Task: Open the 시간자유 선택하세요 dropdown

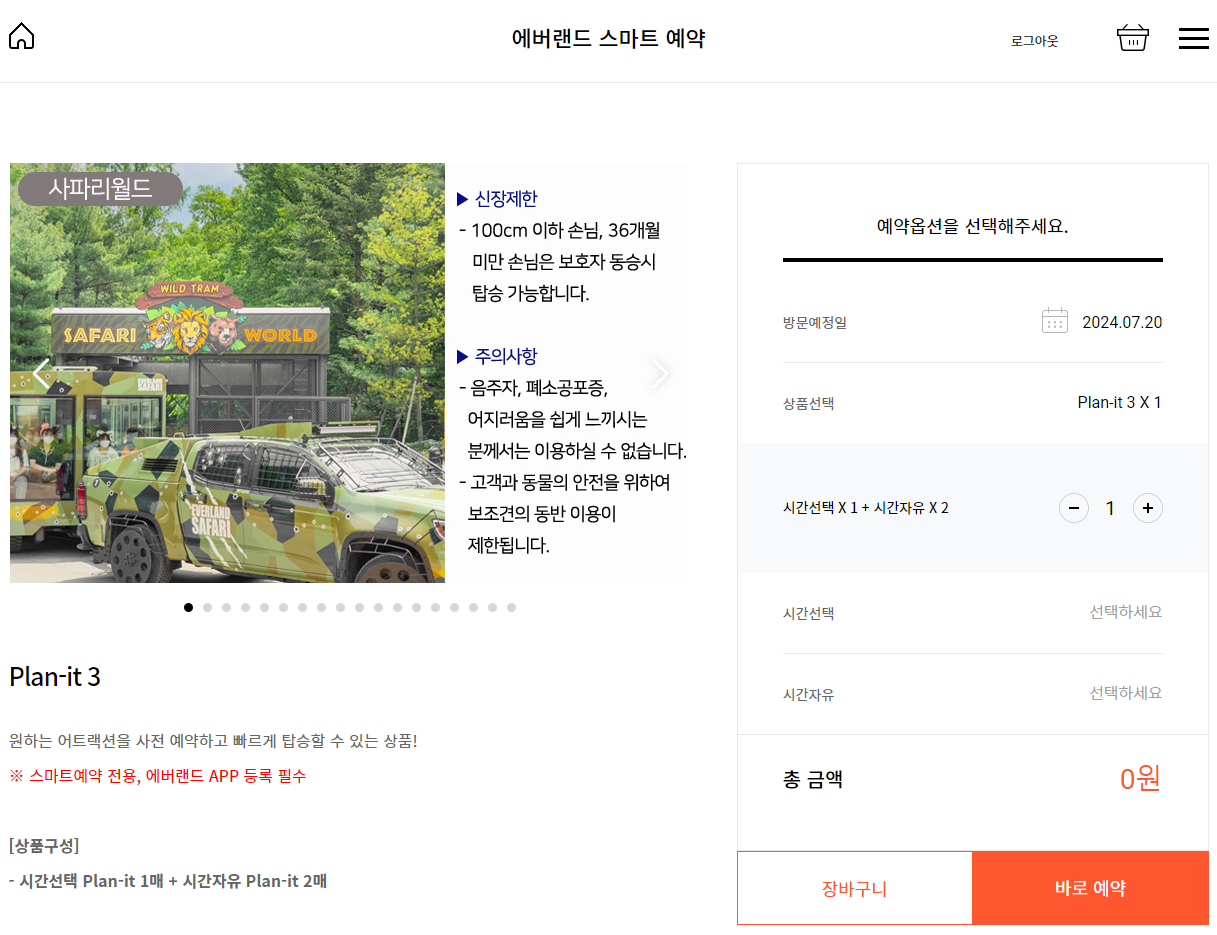Action: 973,694
